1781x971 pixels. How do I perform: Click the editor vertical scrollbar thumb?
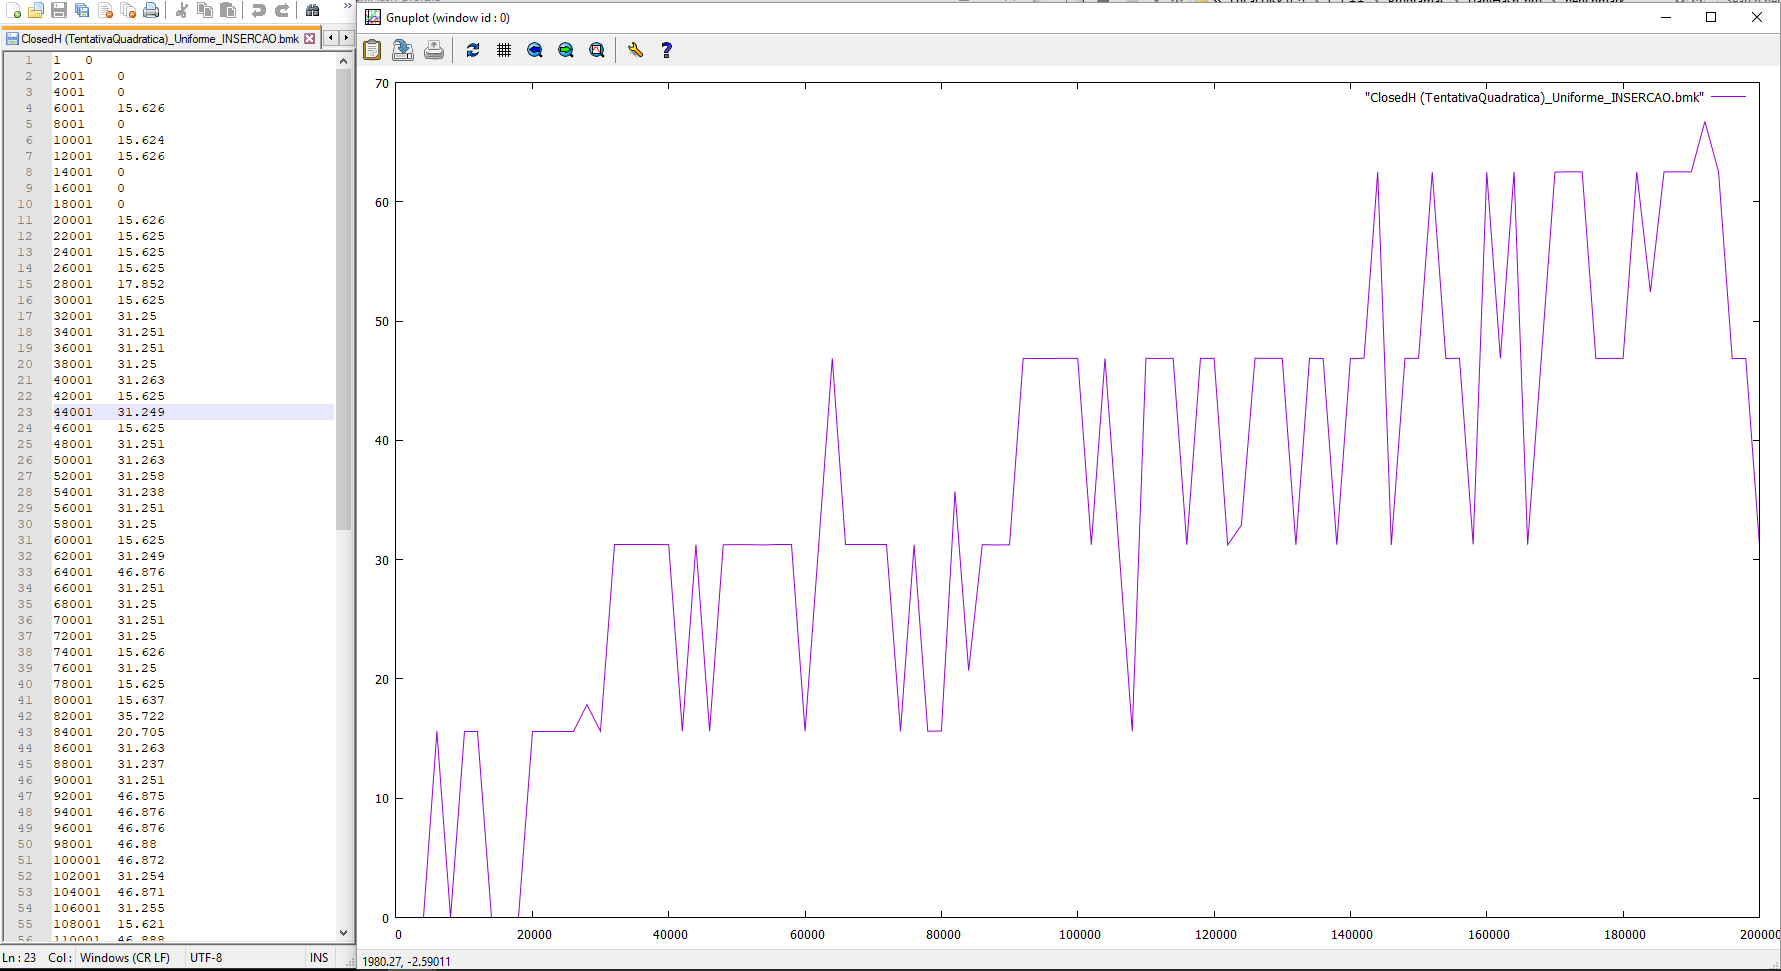(344, 300)
